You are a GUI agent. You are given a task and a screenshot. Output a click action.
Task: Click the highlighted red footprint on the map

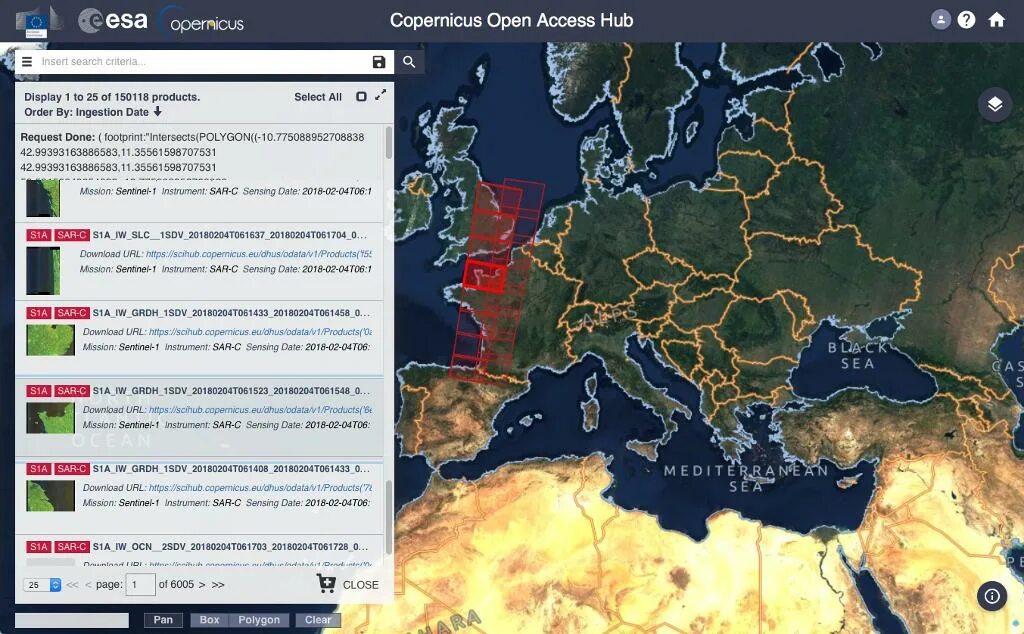point(485,275)
